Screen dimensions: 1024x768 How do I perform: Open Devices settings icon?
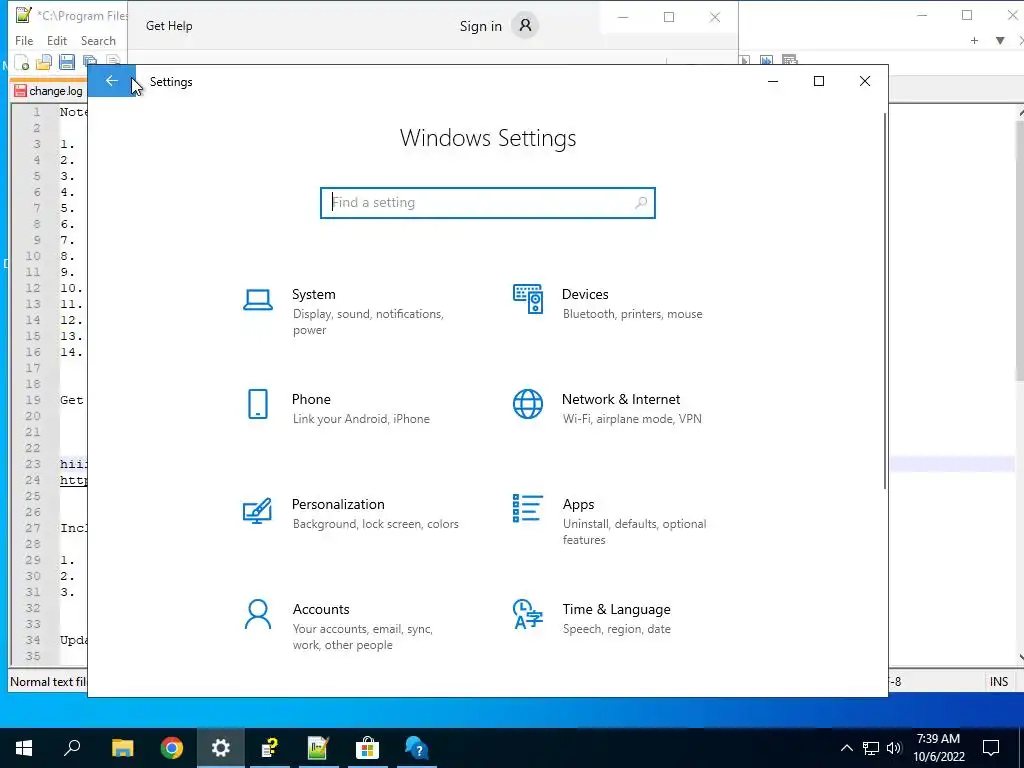click(528, 299)
